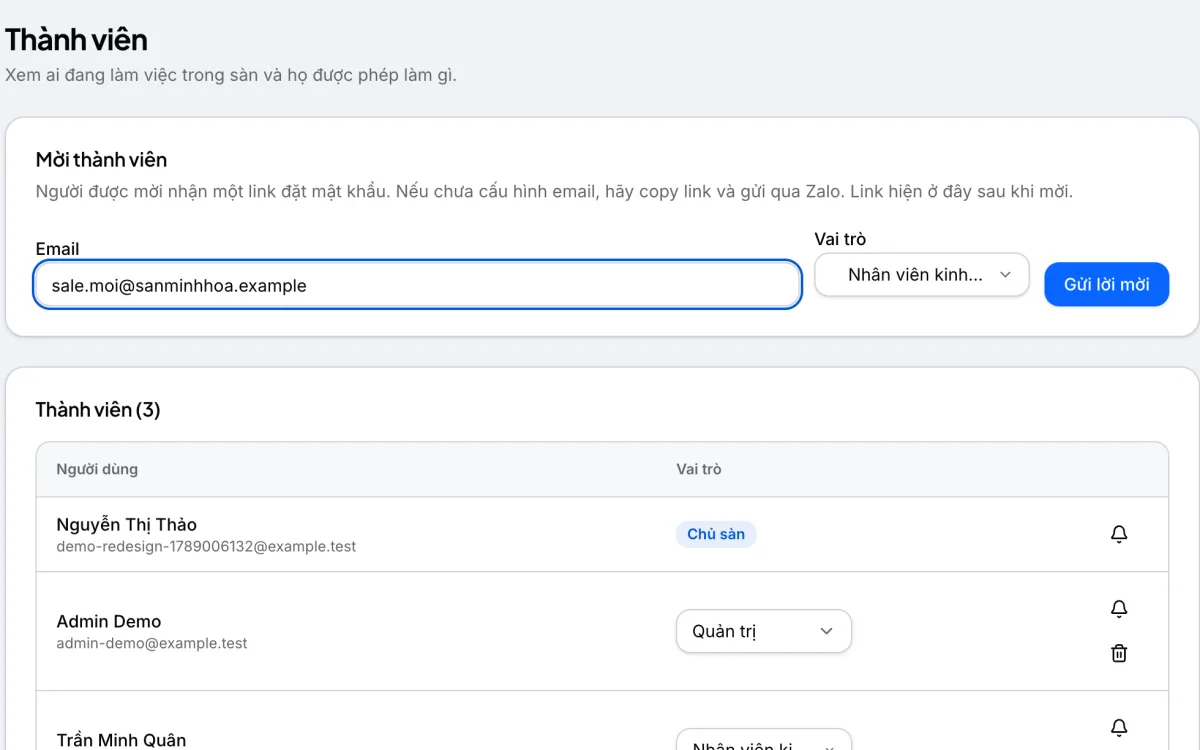Click the Người dùng column header
This screenshot has width=1200, height=750.
click(x=97, y=469)
